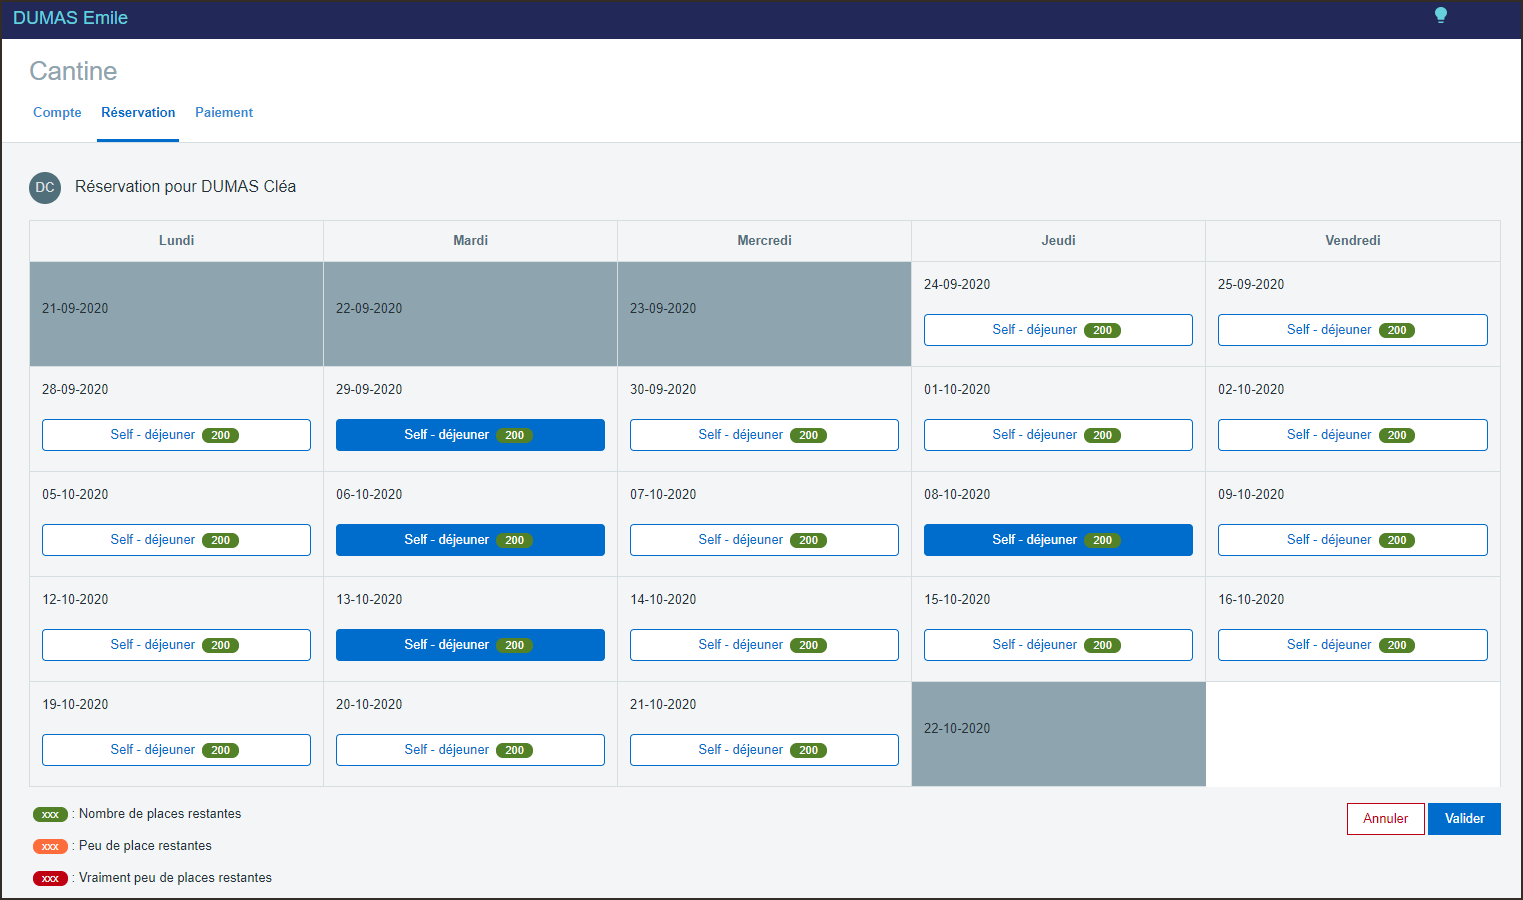Book Self - déjeuner on 16-10-2020

point(1352,645)
